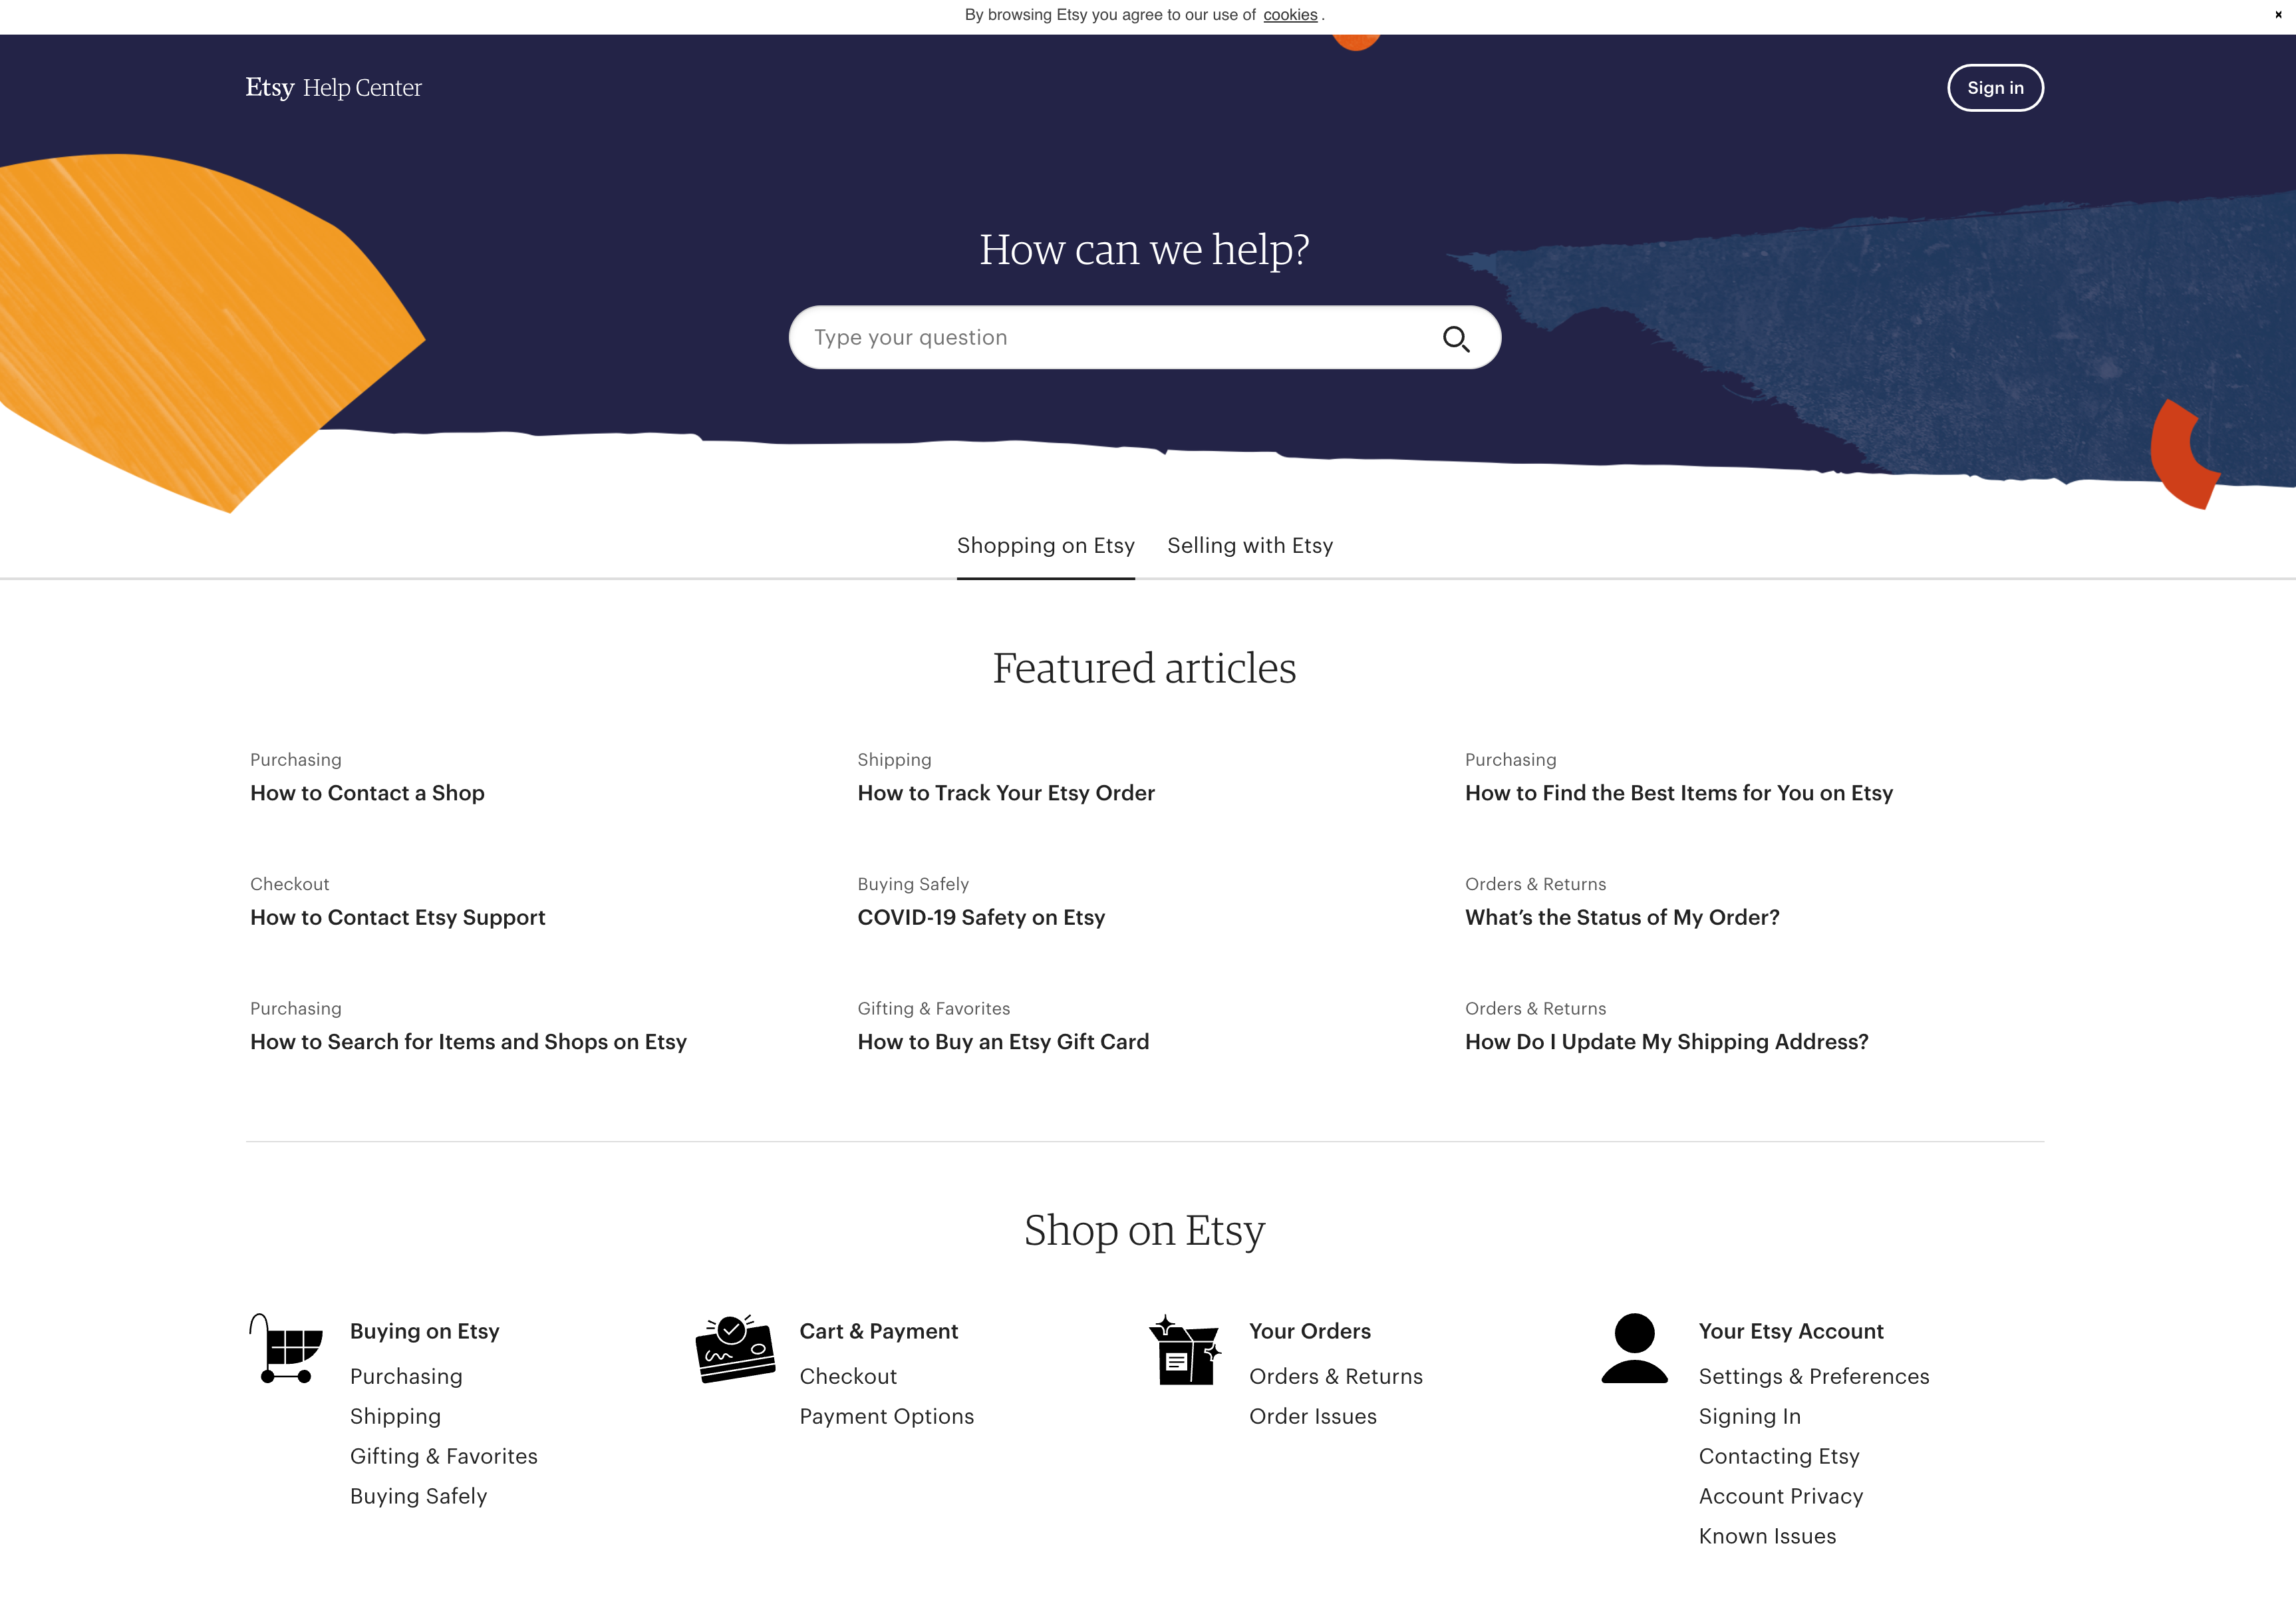Image resolution: width=2296 pixels, height=1610 pixels.
Task: Click the COVID-19 Safety on Etsy article
Action: (x=982, y=915)
